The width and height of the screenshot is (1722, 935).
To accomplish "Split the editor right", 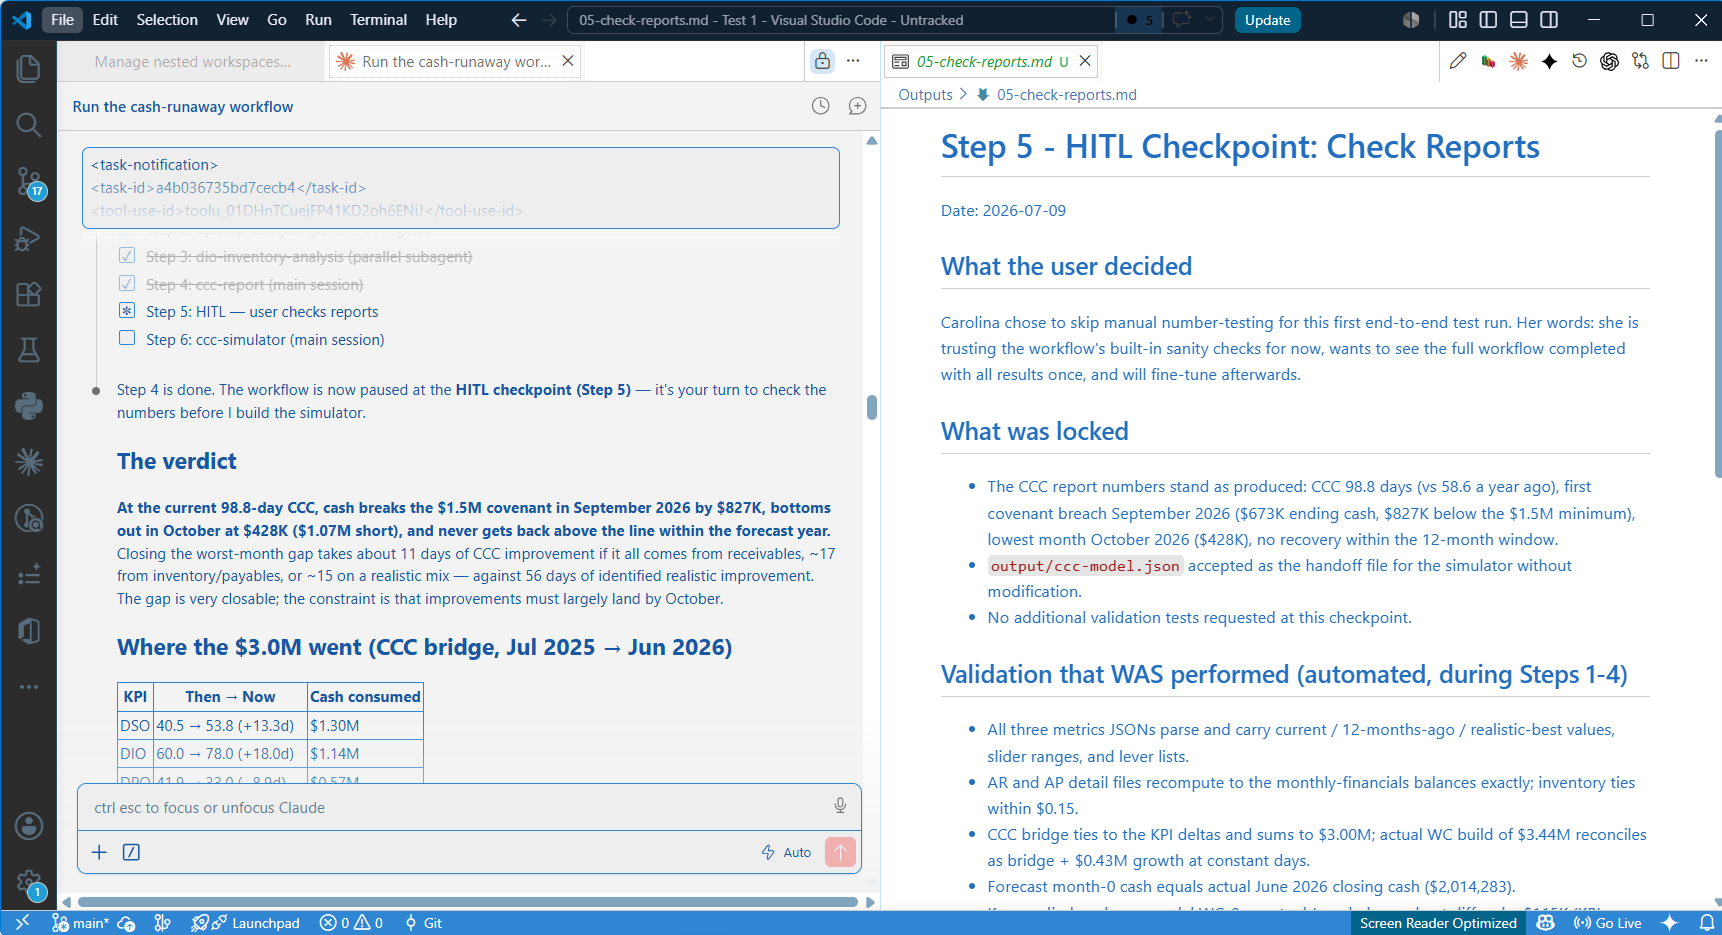I will 1670,61.
